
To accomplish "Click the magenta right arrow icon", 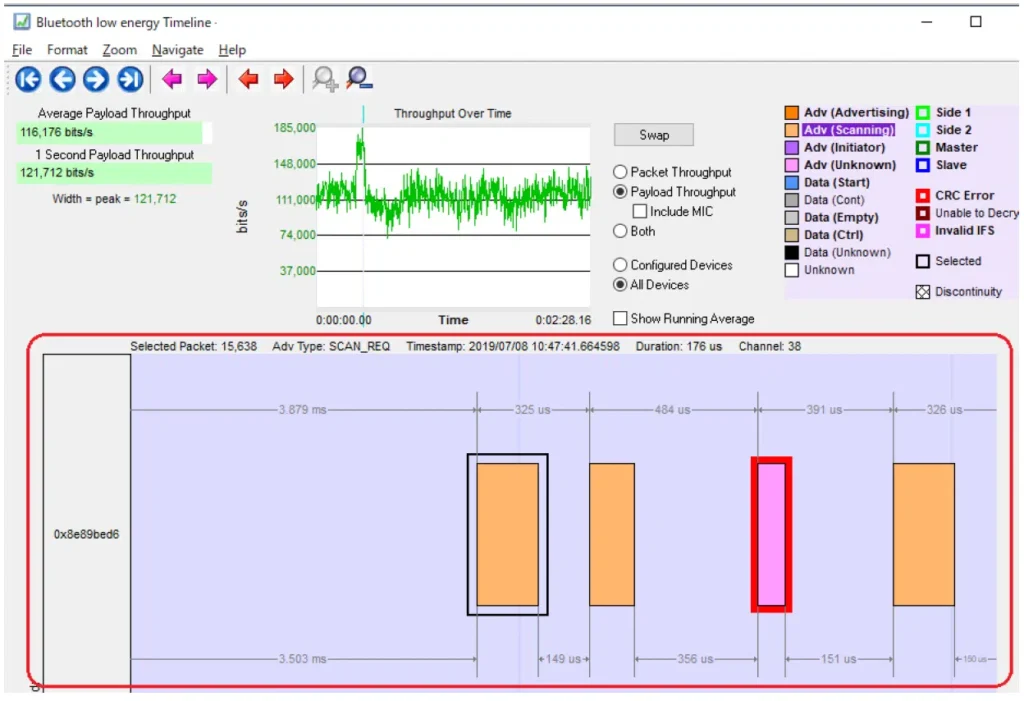I will 207,79.
